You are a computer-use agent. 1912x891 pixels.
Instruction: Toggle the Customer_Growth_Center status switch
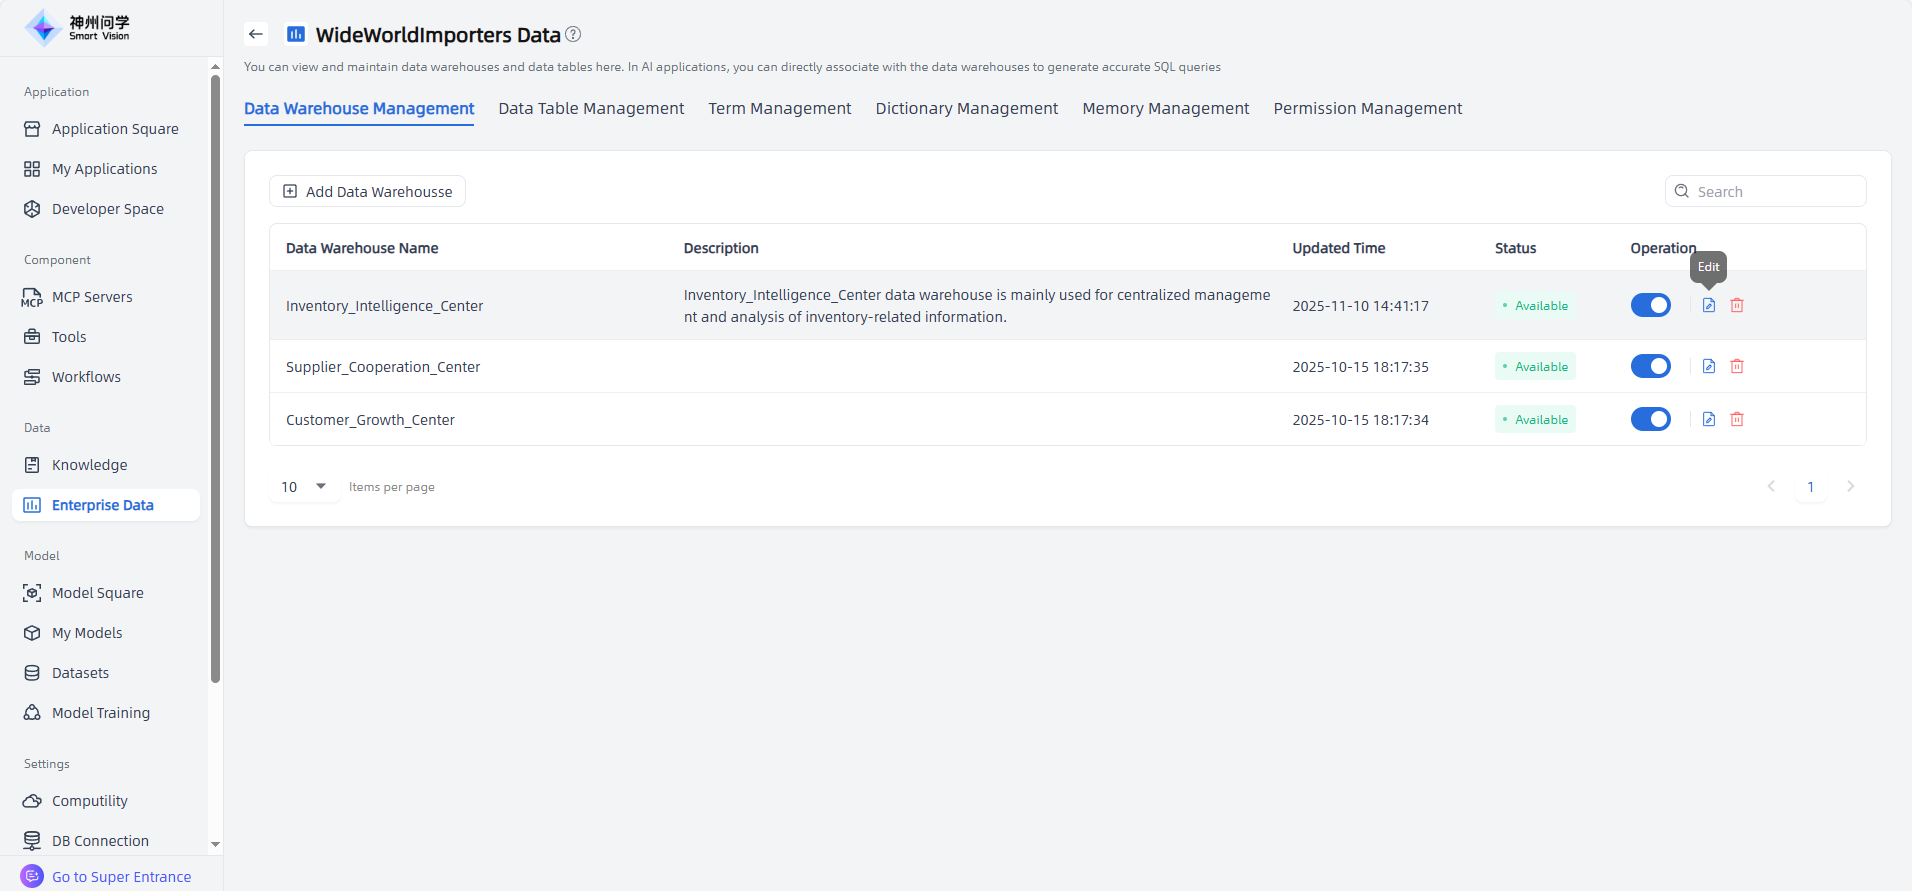(1650, 419)
